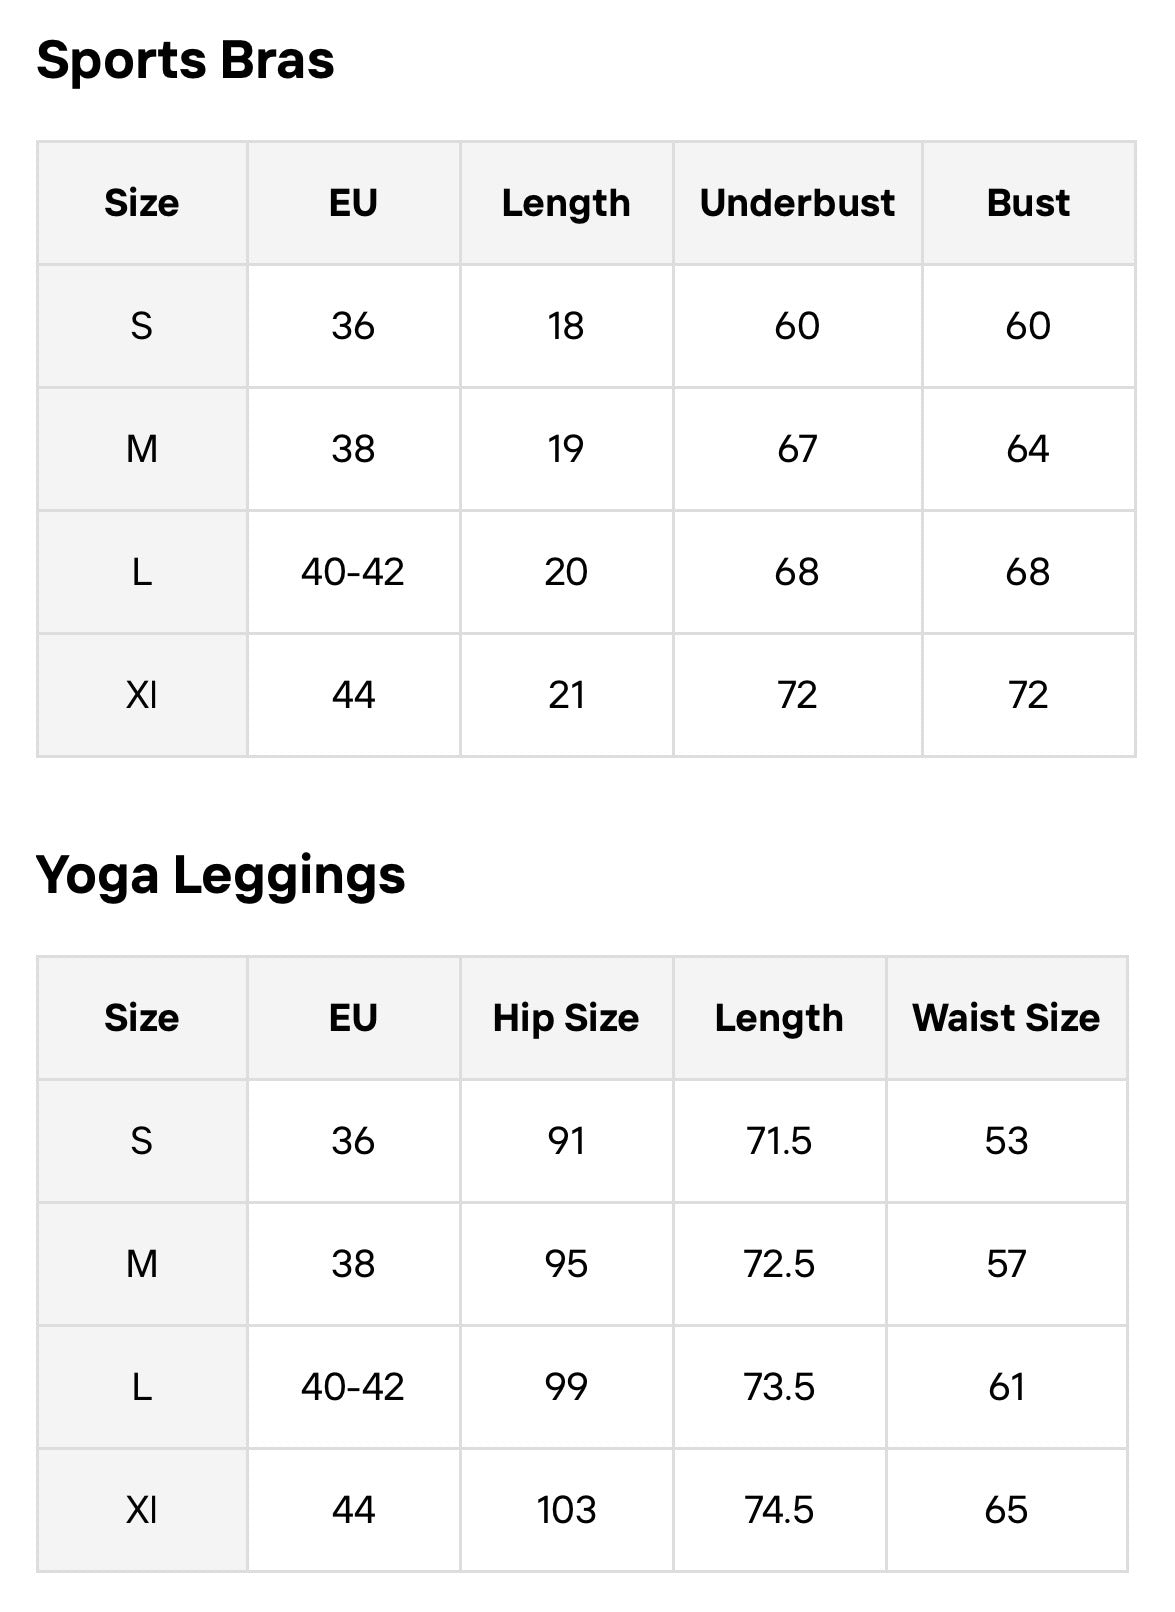Click waist size value 61

point(1006,1387)
